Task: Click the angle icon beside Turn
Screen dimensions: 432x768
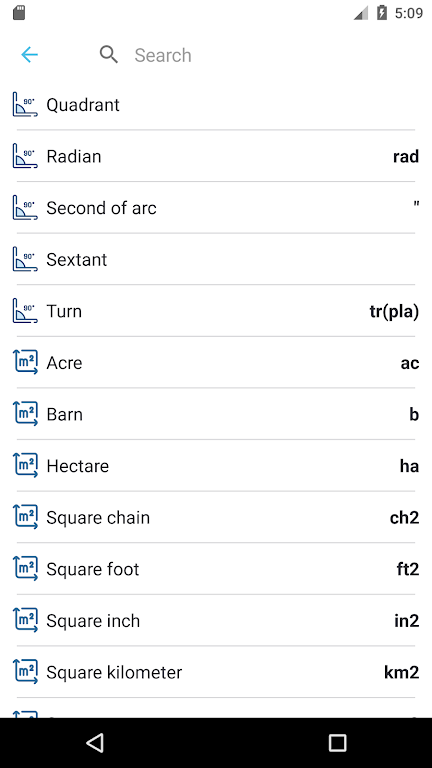Action: coord(25,311)
